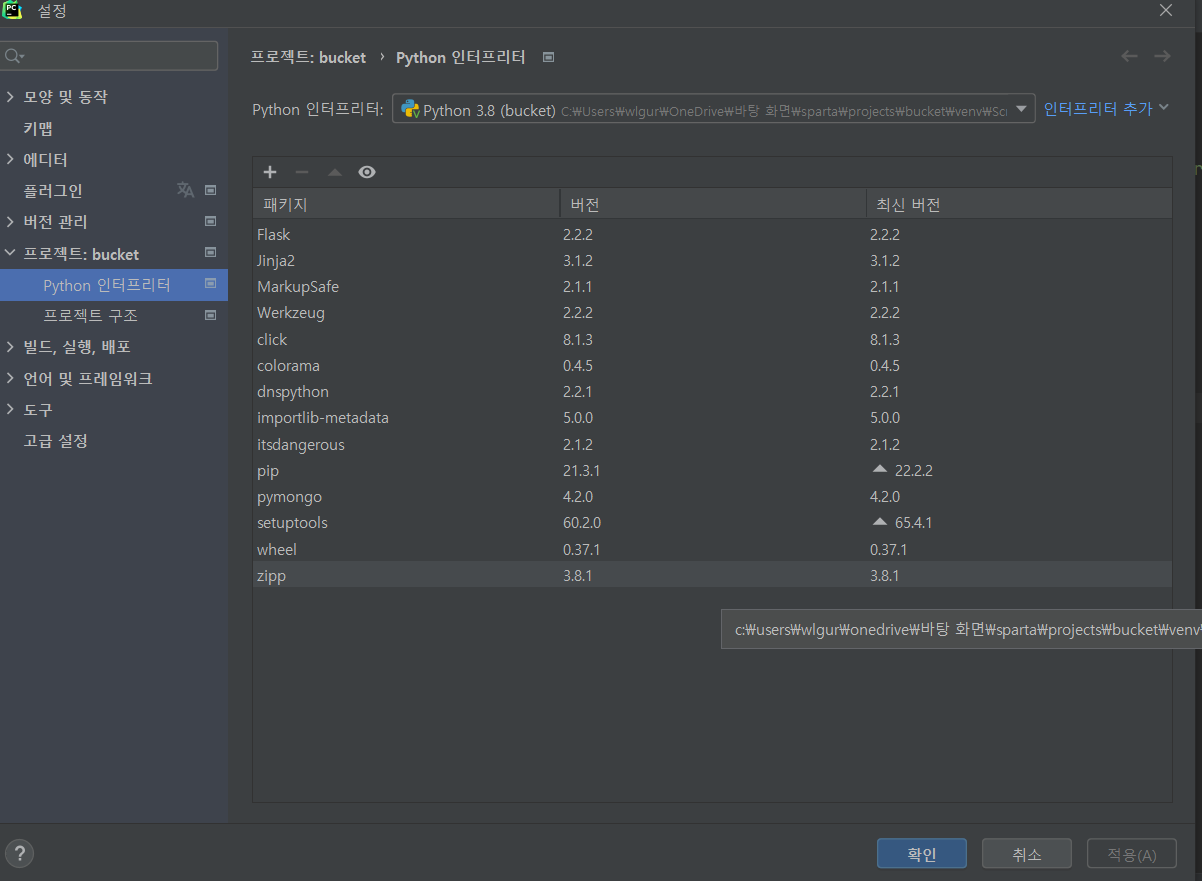This screenshot has width=1202, height=881.
Task: Collapse the 프로젝트: bucket section
Action: (x=10, y=253)
